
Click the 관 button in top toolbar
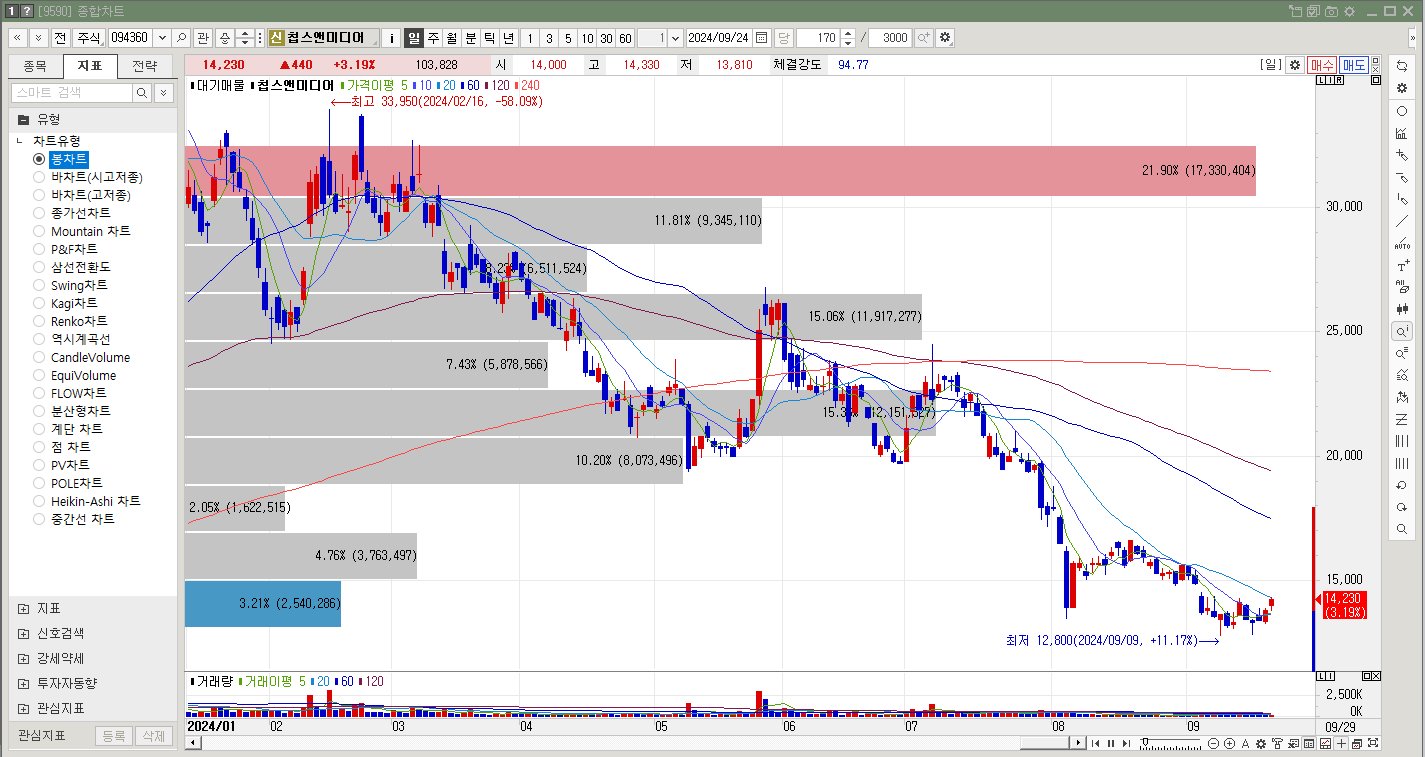(203, 38)
